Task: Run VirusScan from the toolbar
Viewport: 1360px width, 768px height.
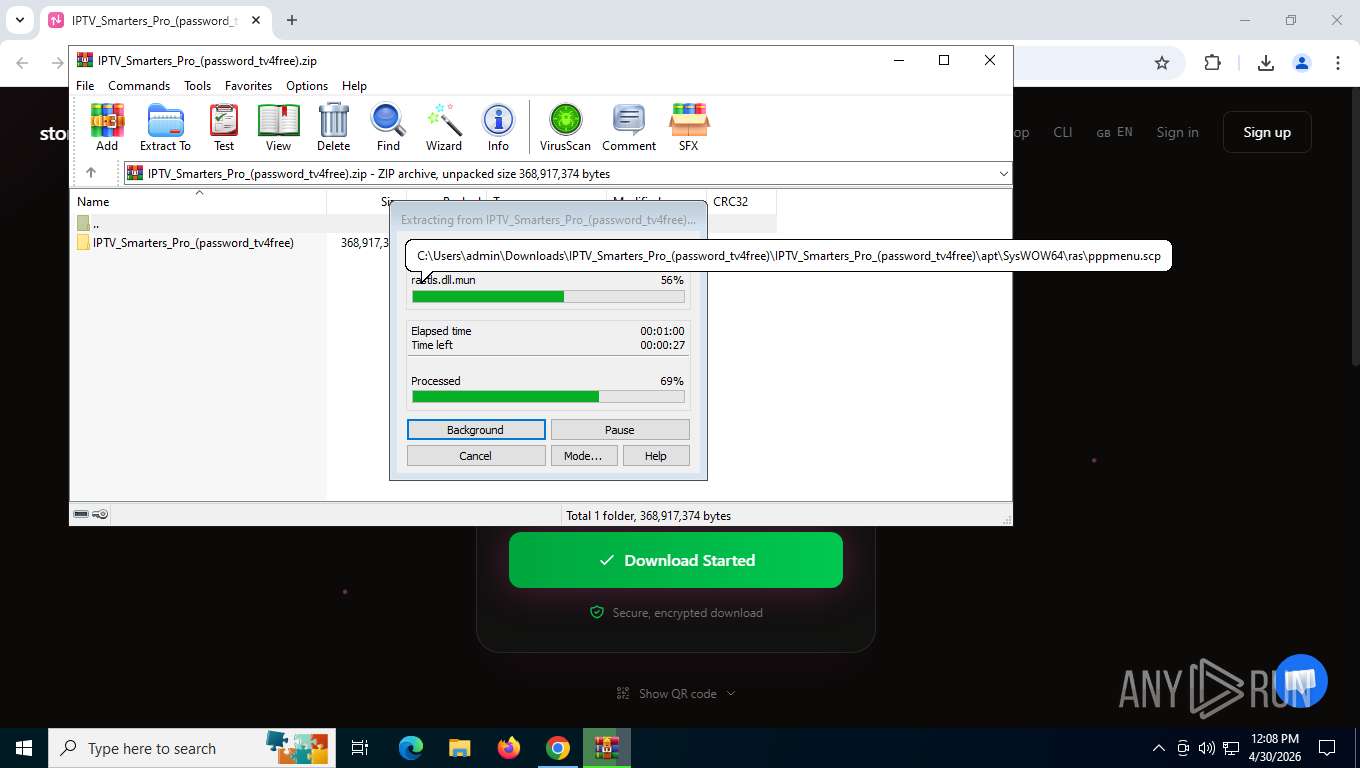Action: [x=565, y=127]
